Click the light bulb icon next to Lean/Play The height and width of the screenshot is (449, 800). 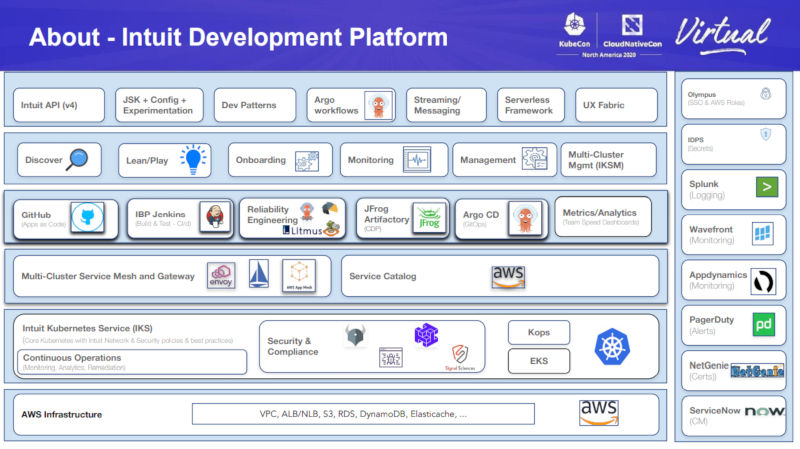[193, 160]
